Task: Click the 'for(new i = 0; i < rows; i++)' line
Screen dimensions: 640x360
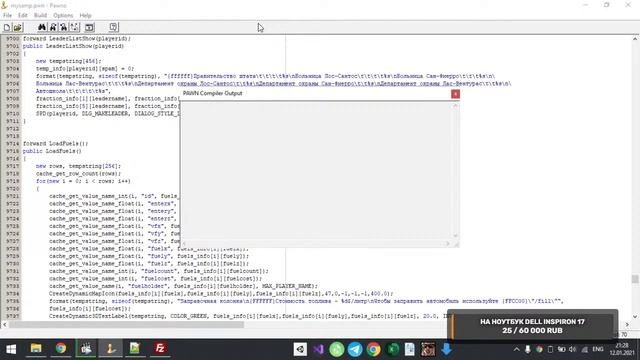Action: [x=83, y=181]
